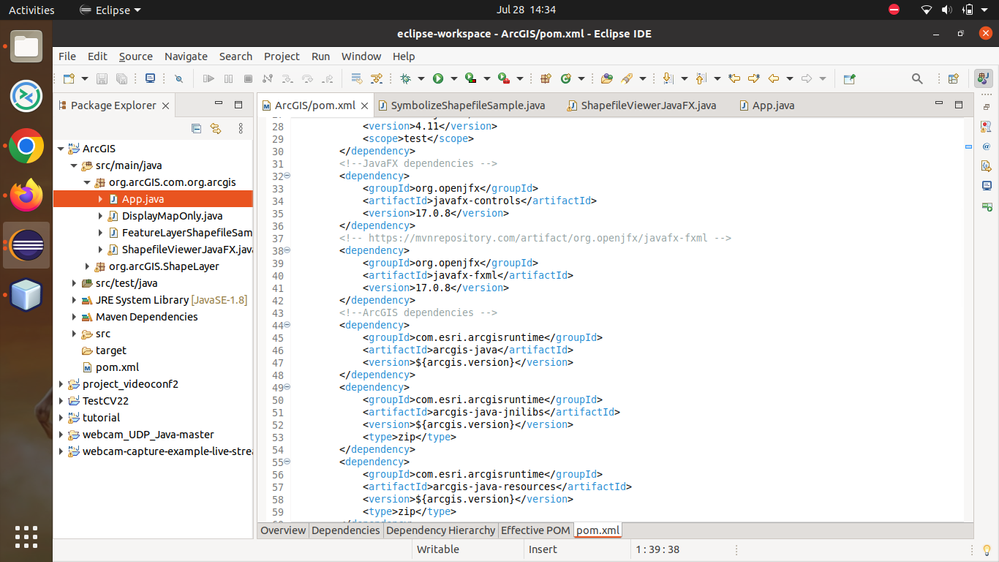The image size is (999, 562).
Task: Select DisplayMapOnly.java in the tree
Action: (172, 216)
